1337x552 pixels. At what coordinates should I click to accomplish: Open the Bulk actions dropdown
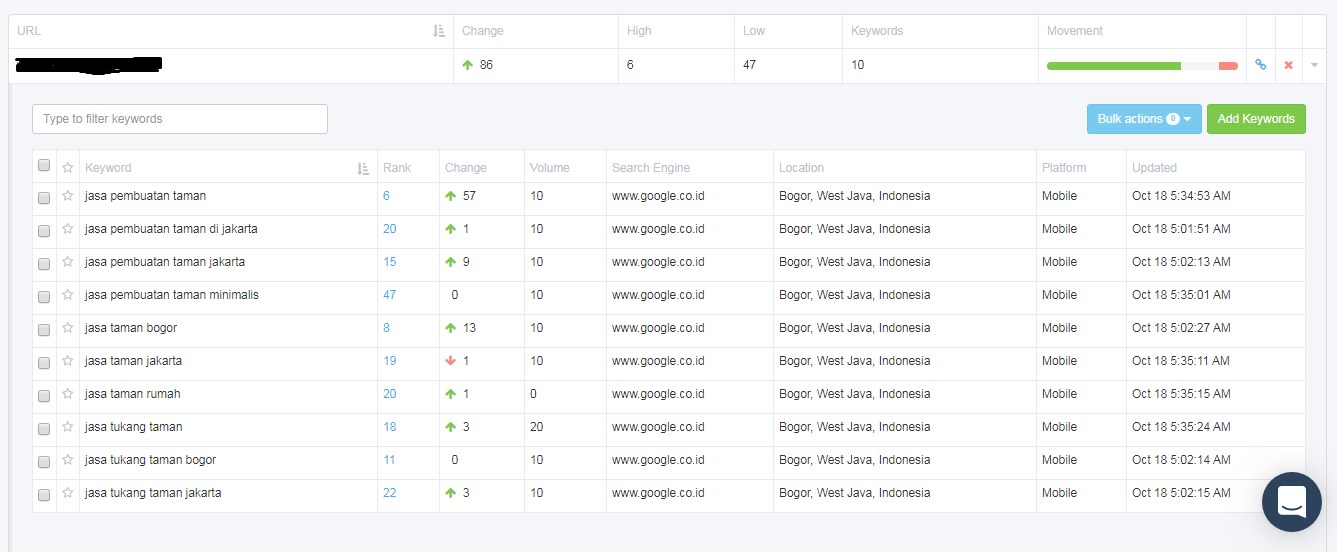coord(1144,119)
